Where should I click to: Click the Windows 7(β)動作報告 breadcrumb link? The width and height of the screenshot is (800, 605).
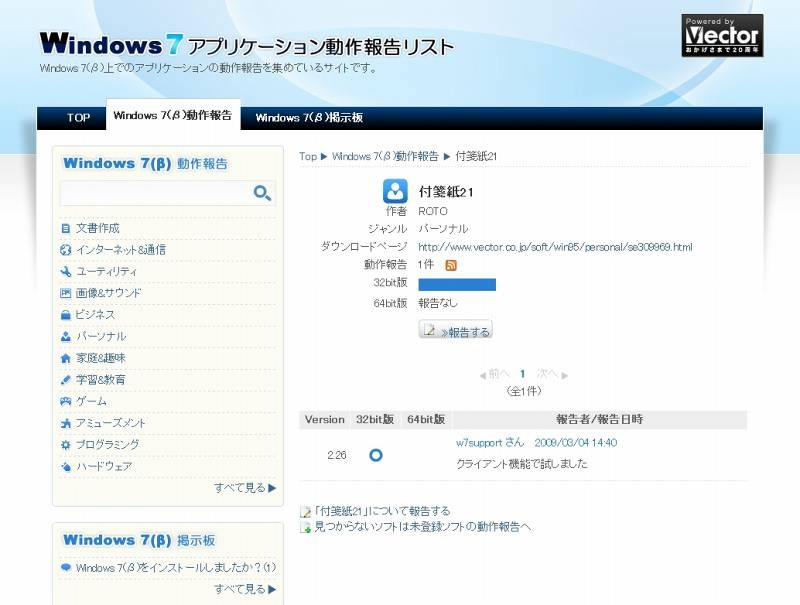pyautogui.click(x=385, y=157)
